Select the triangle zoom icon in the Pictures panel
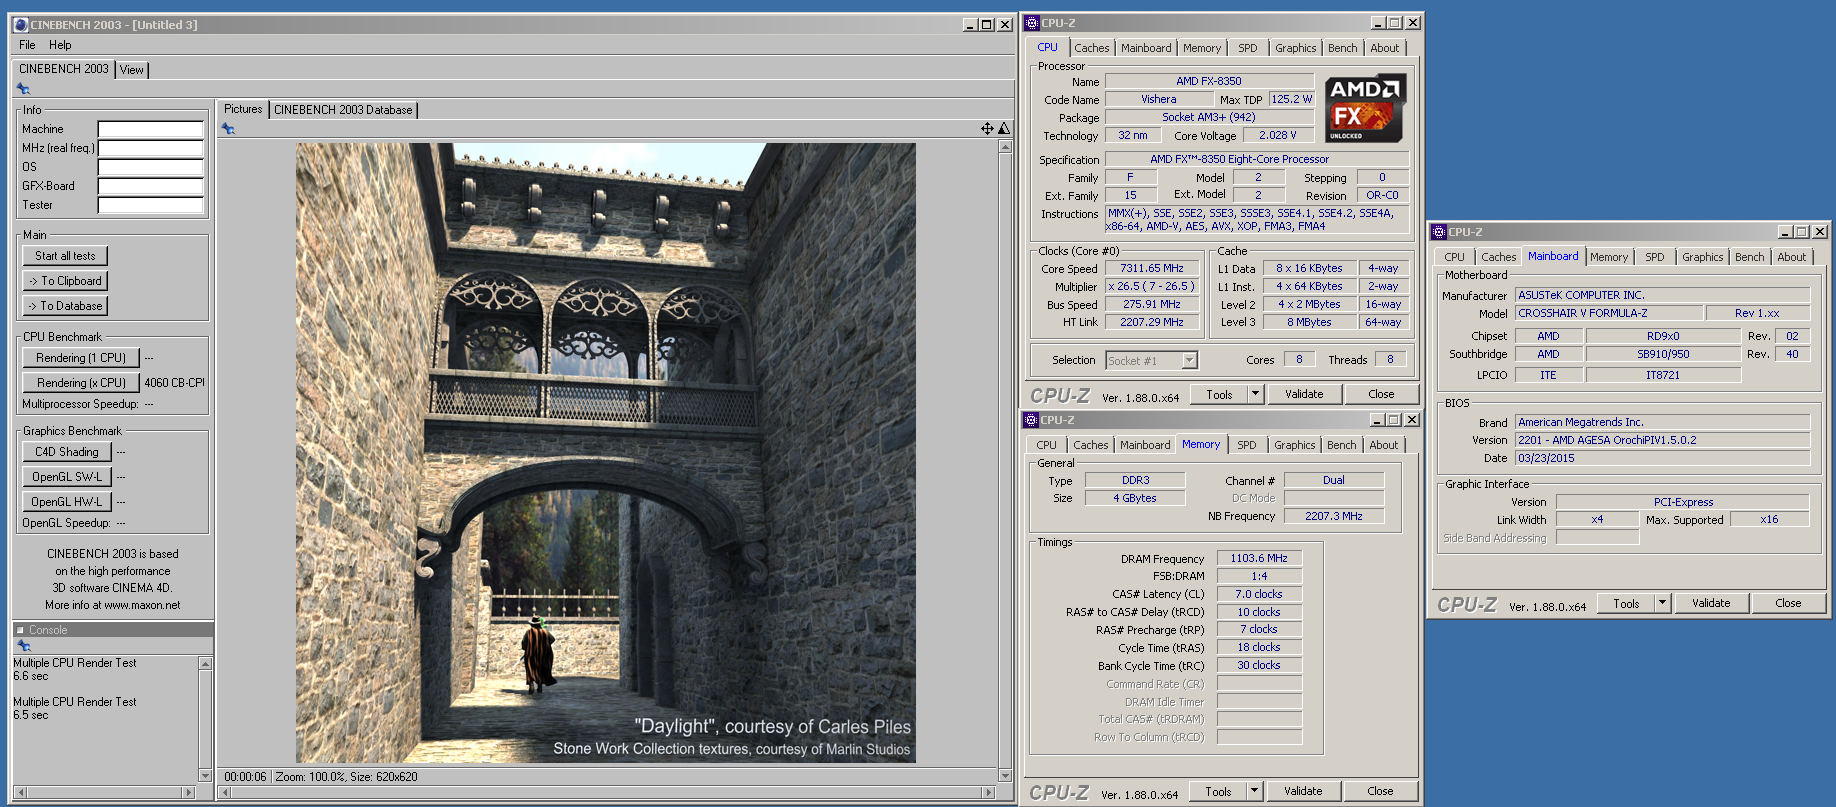 (x=1004, y=128)
